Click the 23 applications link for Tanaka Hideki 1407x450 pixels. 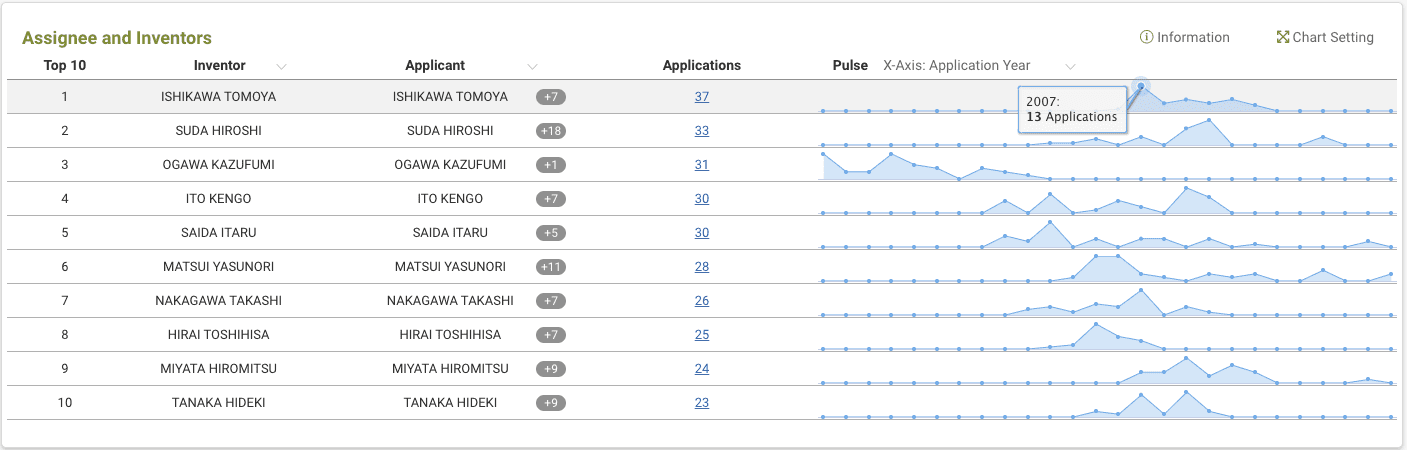[701, 403]
